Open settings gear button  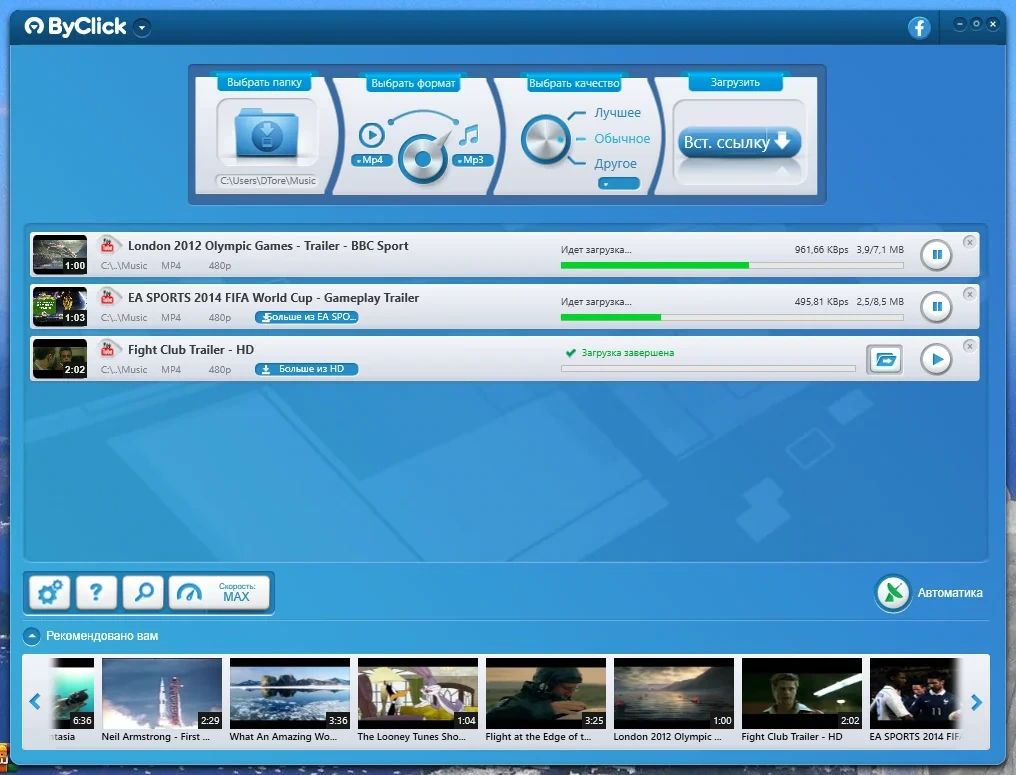coord(50,592)
